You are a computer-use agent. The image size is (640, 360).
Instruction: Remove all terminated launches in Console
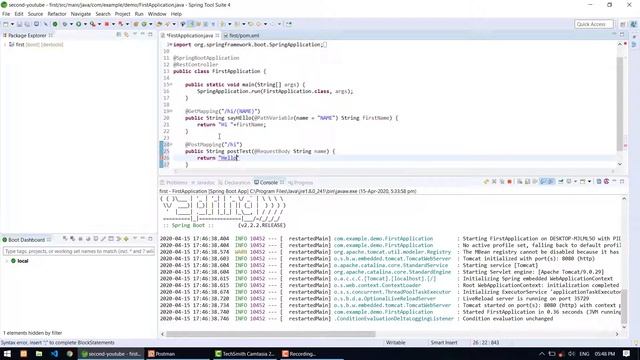coord(502,182)
